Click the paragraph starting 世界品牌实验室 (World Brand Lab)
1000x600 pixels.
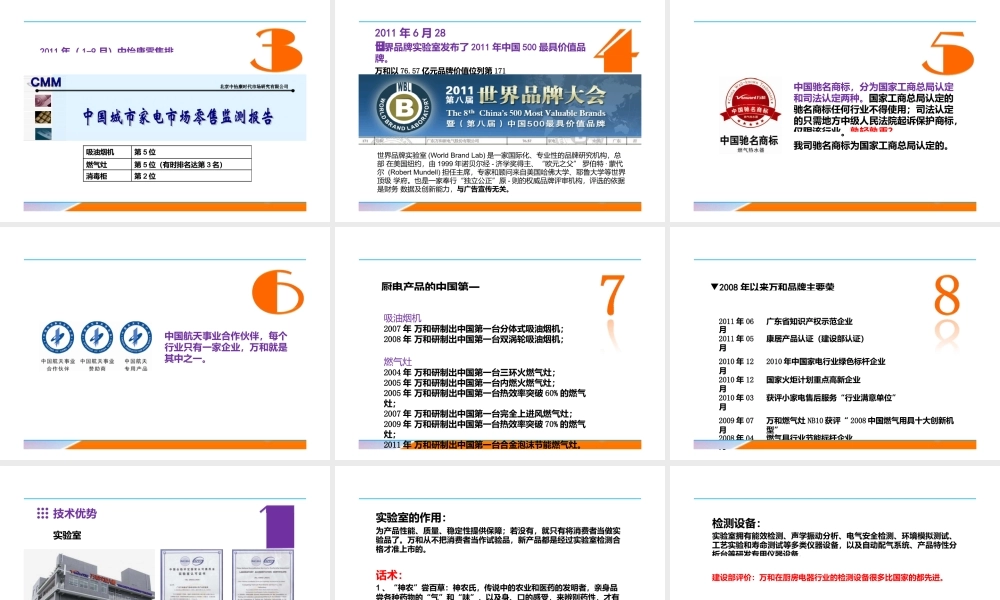(x=501, y=172)
